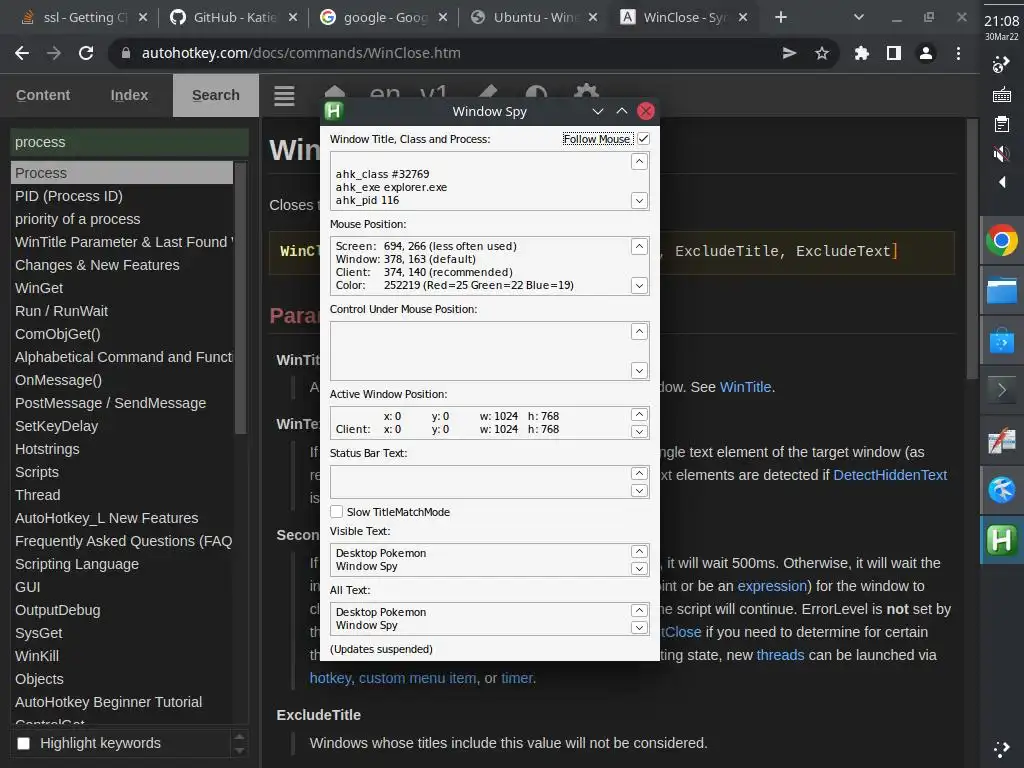Viewport: 1024px width, 768px height.
Task: Click the Chrome icon in the side panel
Action: (x=1001, y=240)
